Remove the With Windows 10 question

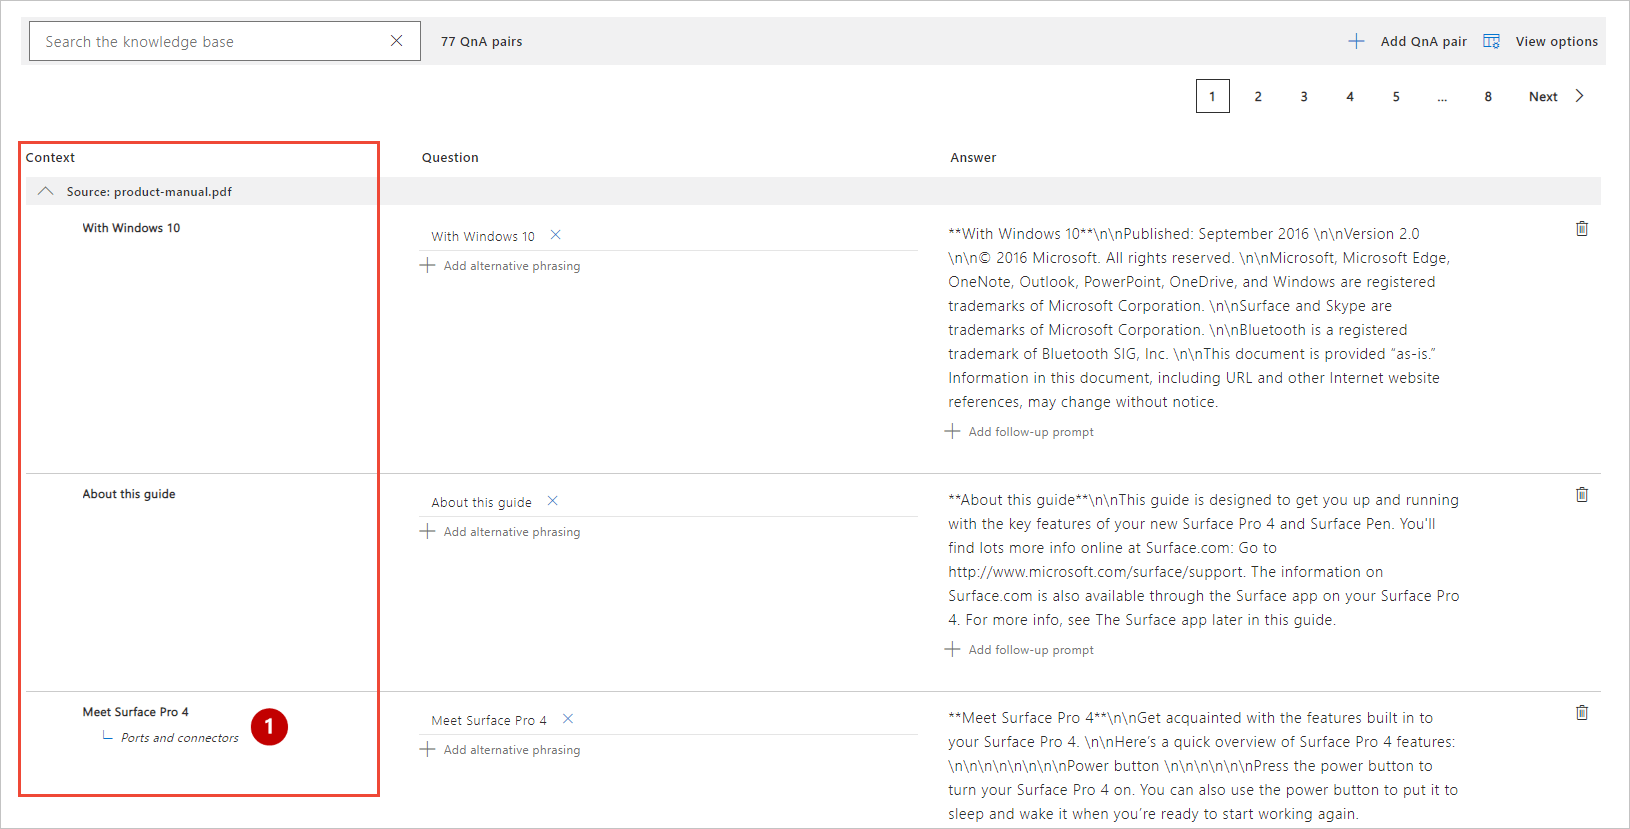555,235
